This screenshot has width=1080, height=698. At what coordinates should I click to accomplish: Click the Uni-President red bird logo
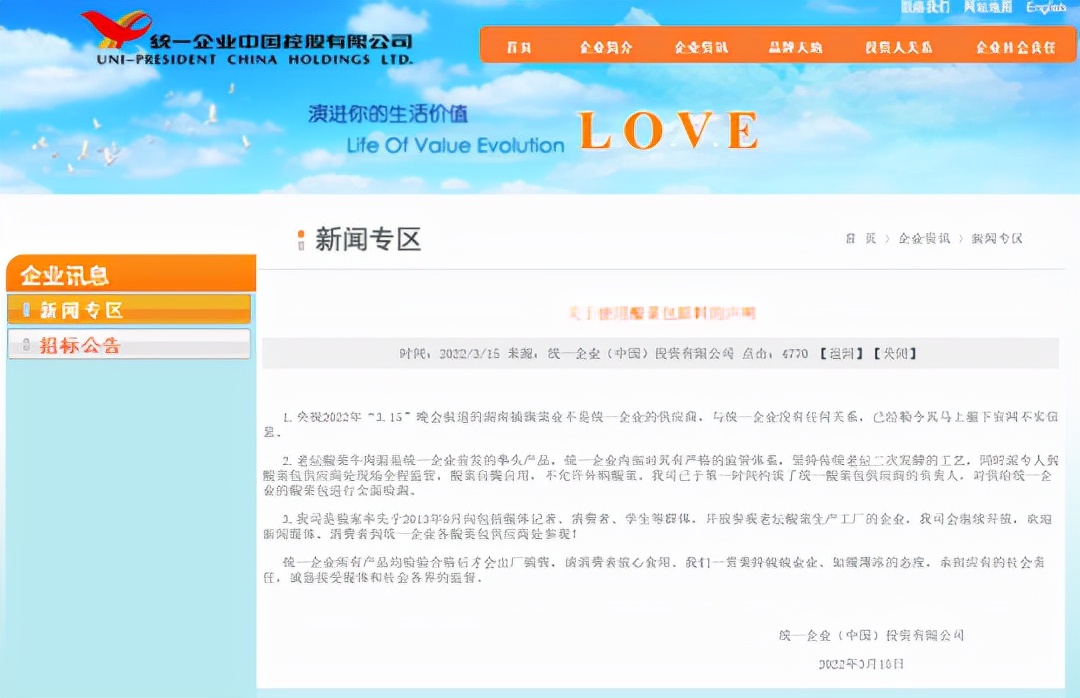tap(116, 28)
